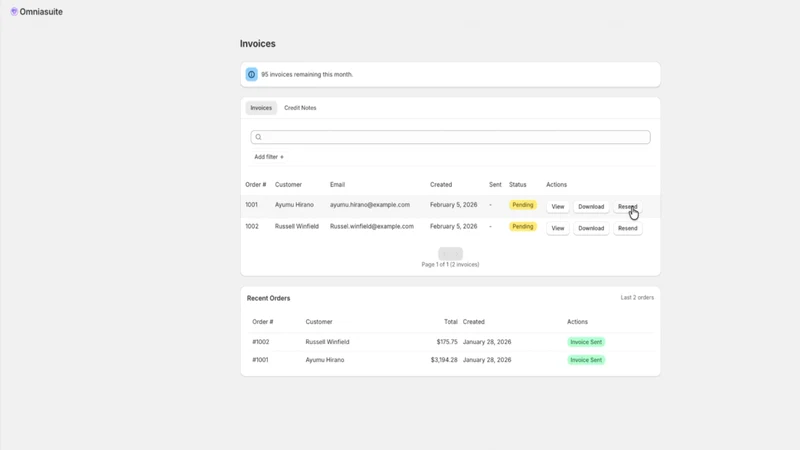
Task: Click next page arrow in pagination
Action: 457,254
